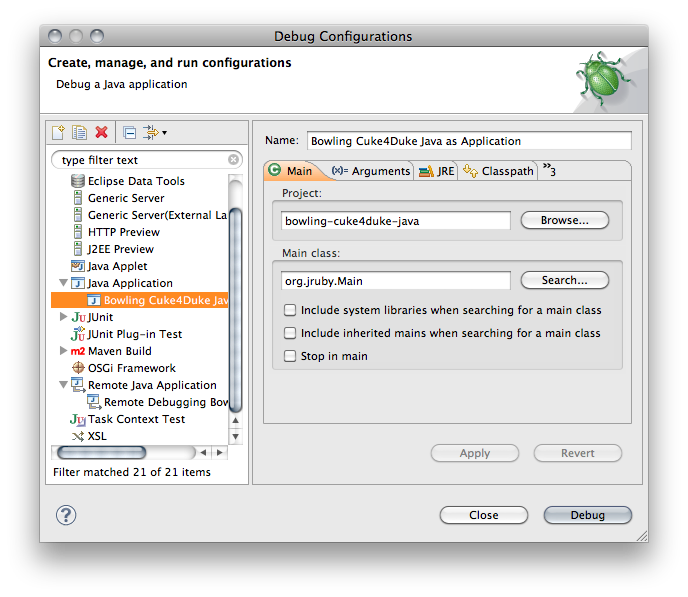Click the Java Application icon
This screenshot has width=688, height=597.
78,283
